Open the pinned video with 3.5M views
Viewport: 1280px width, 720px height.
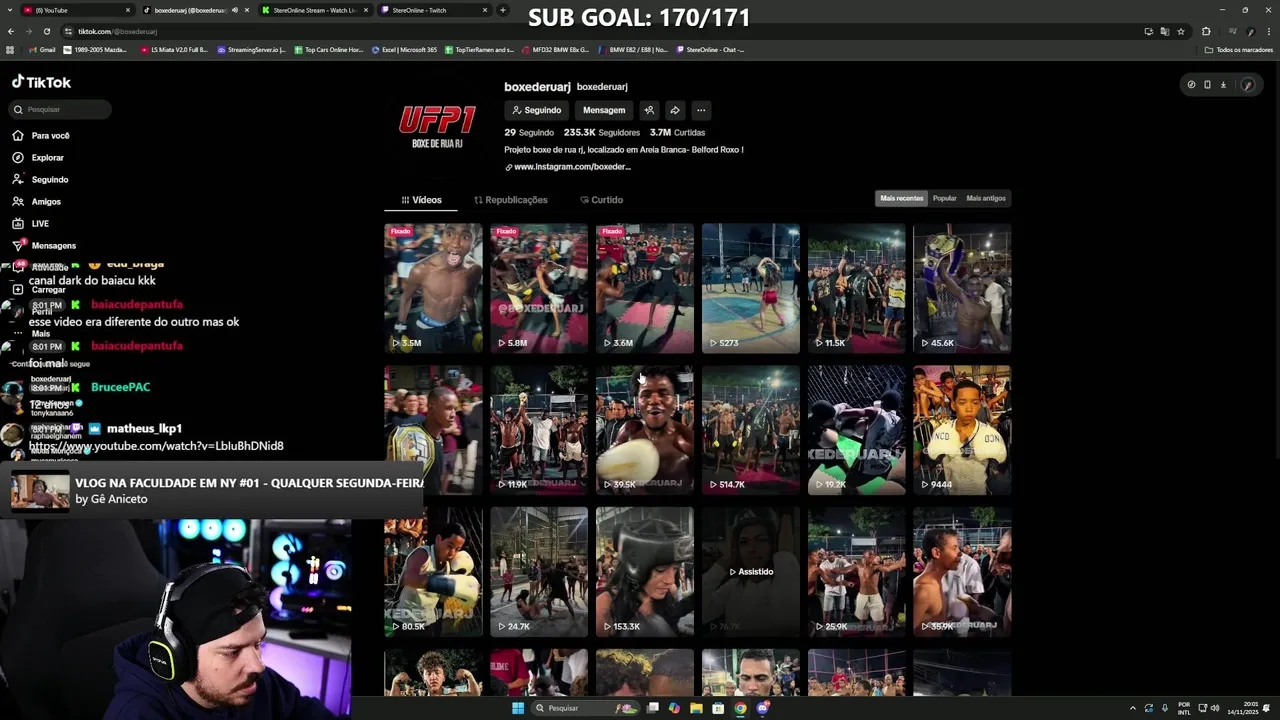point(433,288)
